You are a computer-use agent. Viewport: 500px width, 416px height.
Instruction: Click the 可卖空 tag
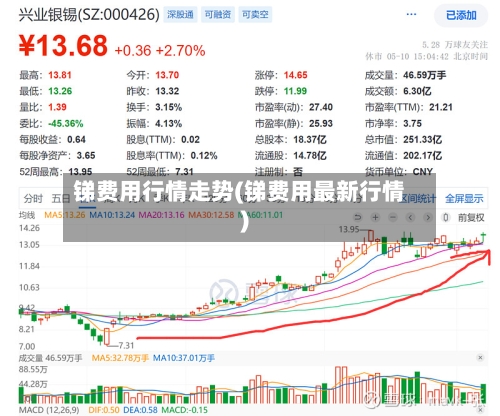tap(255, 15)
